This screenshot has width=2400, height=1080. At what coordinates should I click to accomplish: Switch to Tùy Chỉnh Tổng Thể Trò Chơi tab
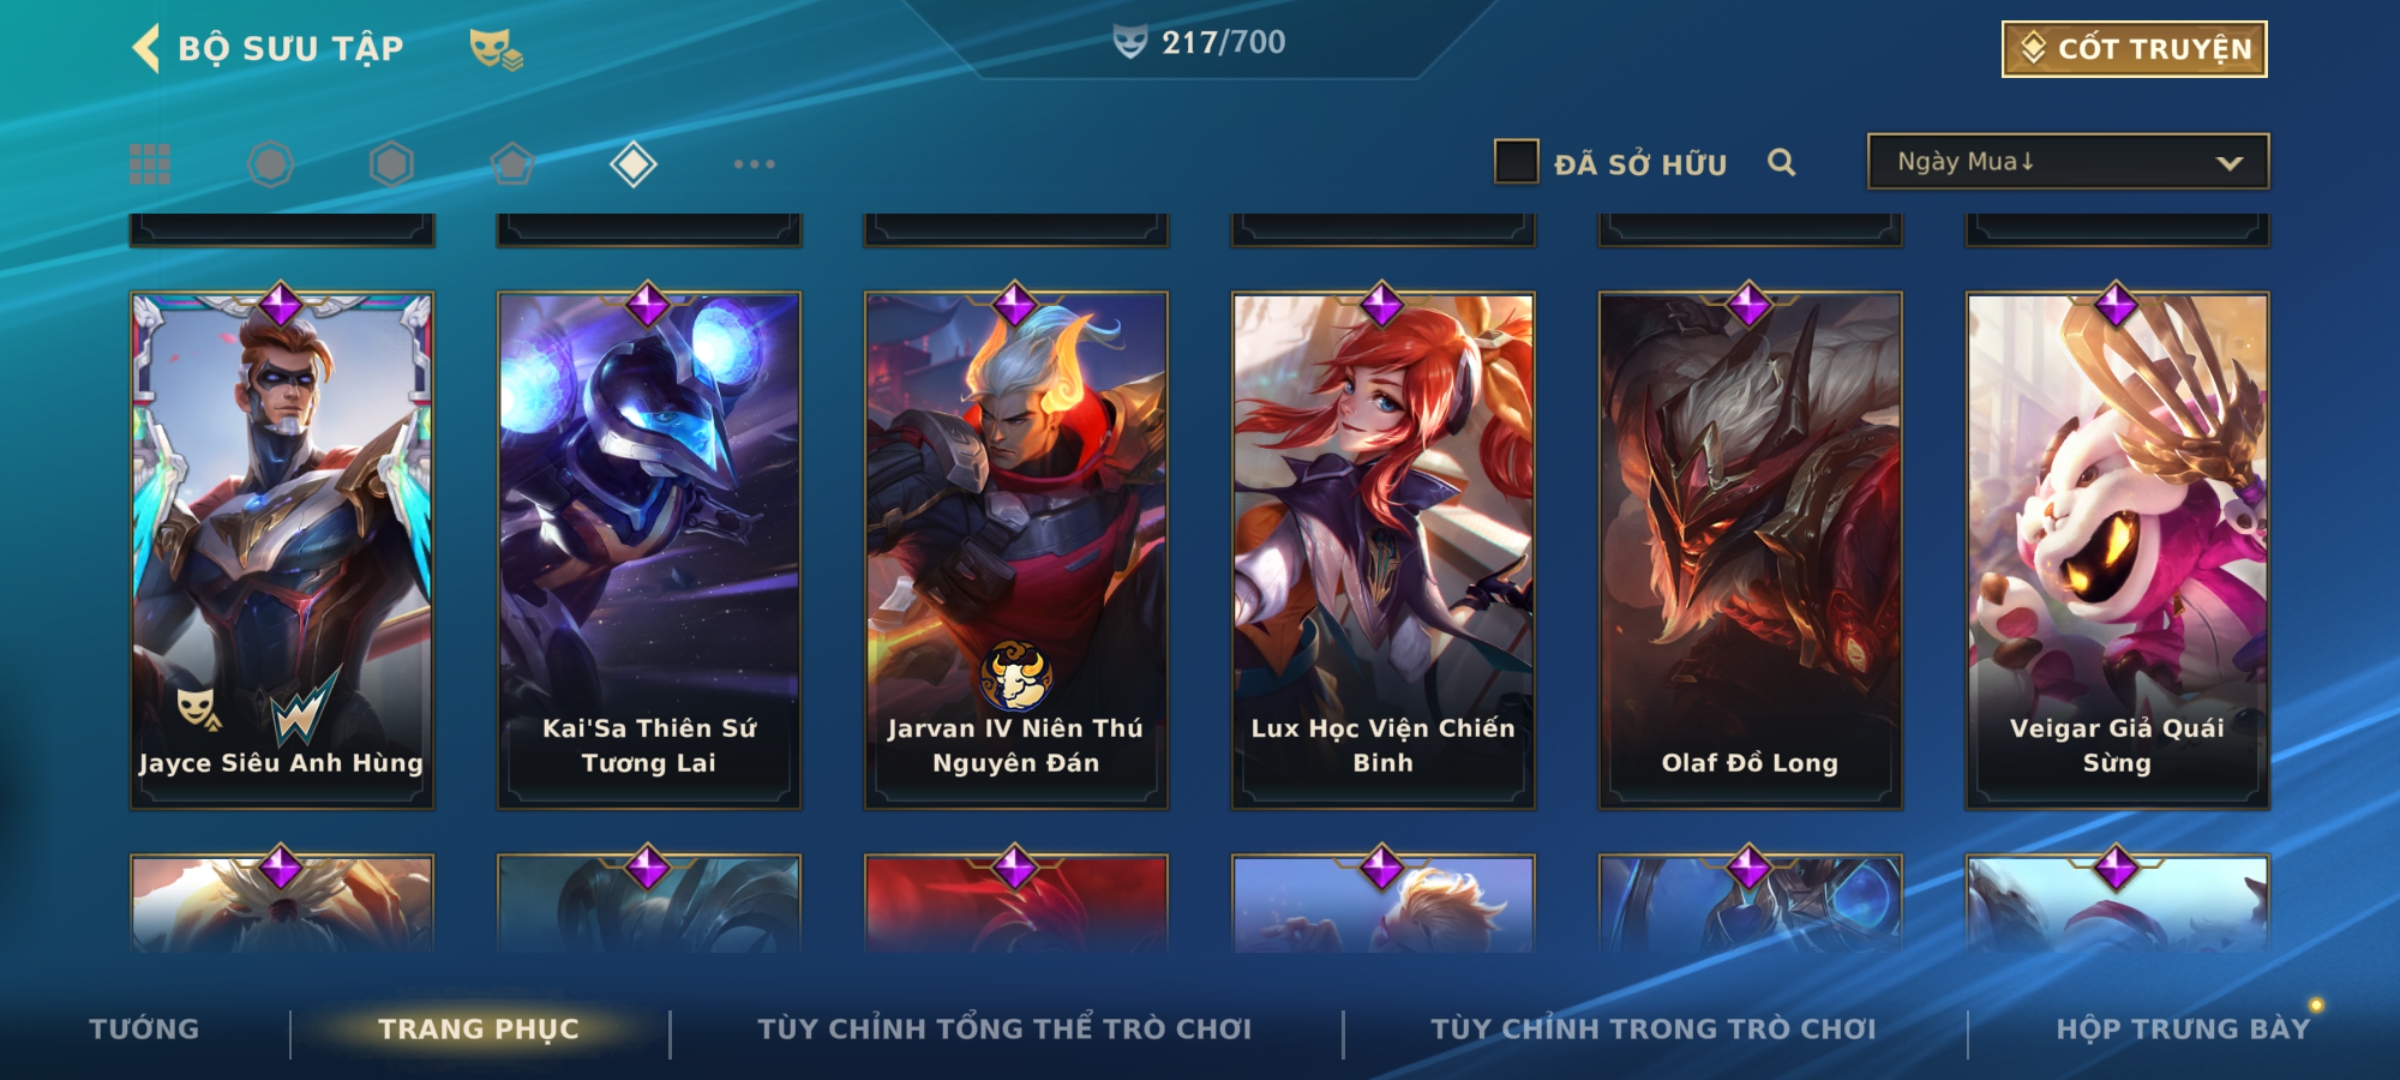point(1004,1029)
